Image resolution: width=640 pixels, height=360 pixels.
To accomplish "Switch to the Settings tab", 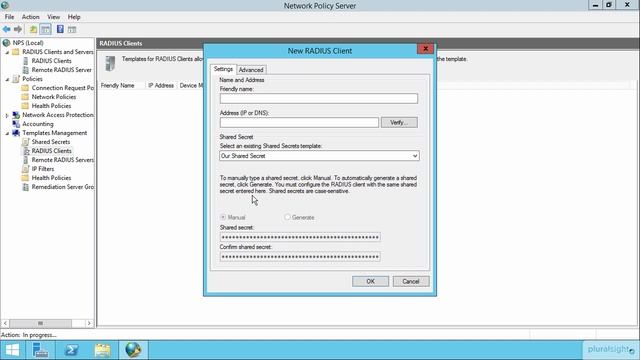I will click(223, 69).
